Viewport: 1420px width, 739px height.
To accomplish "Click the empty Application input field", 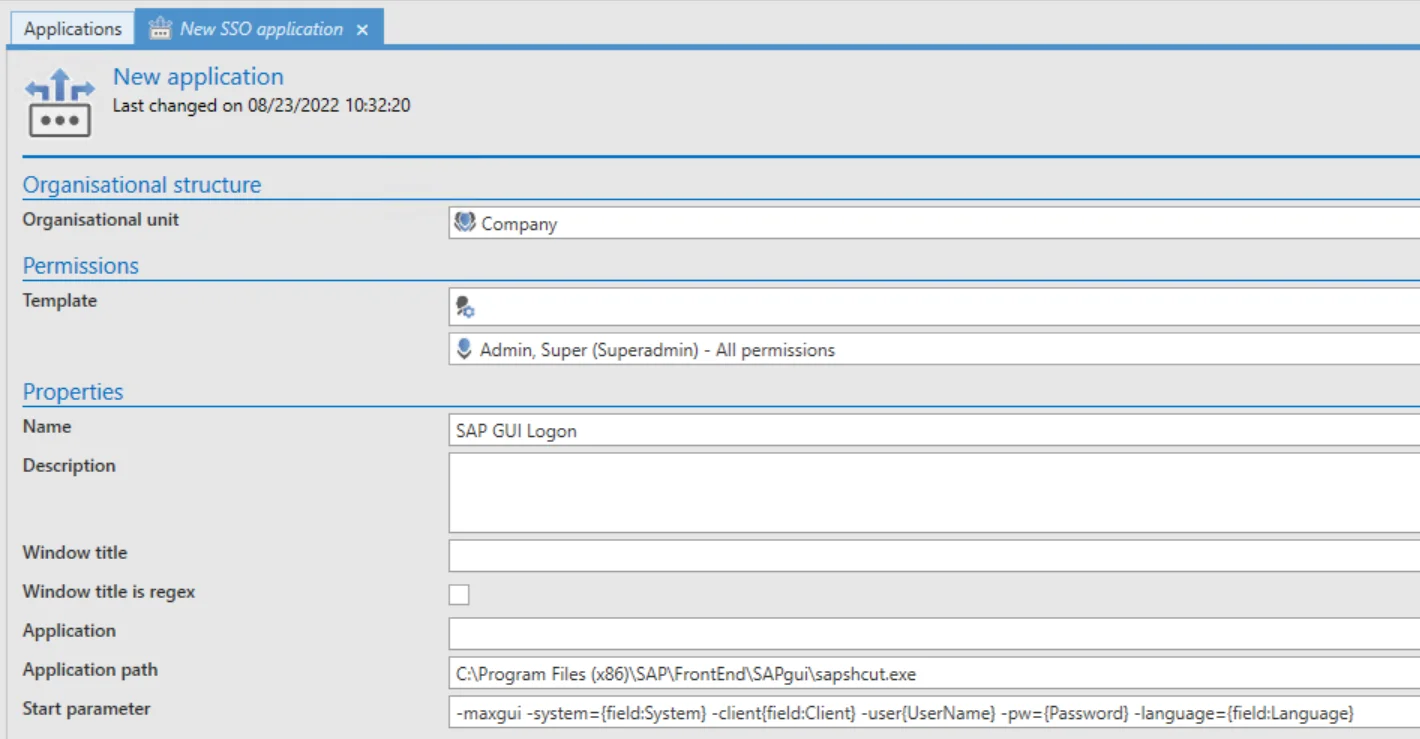I will 934,634.
